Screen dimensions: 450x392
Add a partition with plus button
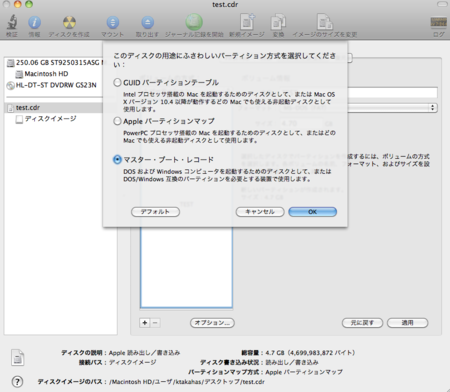145,323
